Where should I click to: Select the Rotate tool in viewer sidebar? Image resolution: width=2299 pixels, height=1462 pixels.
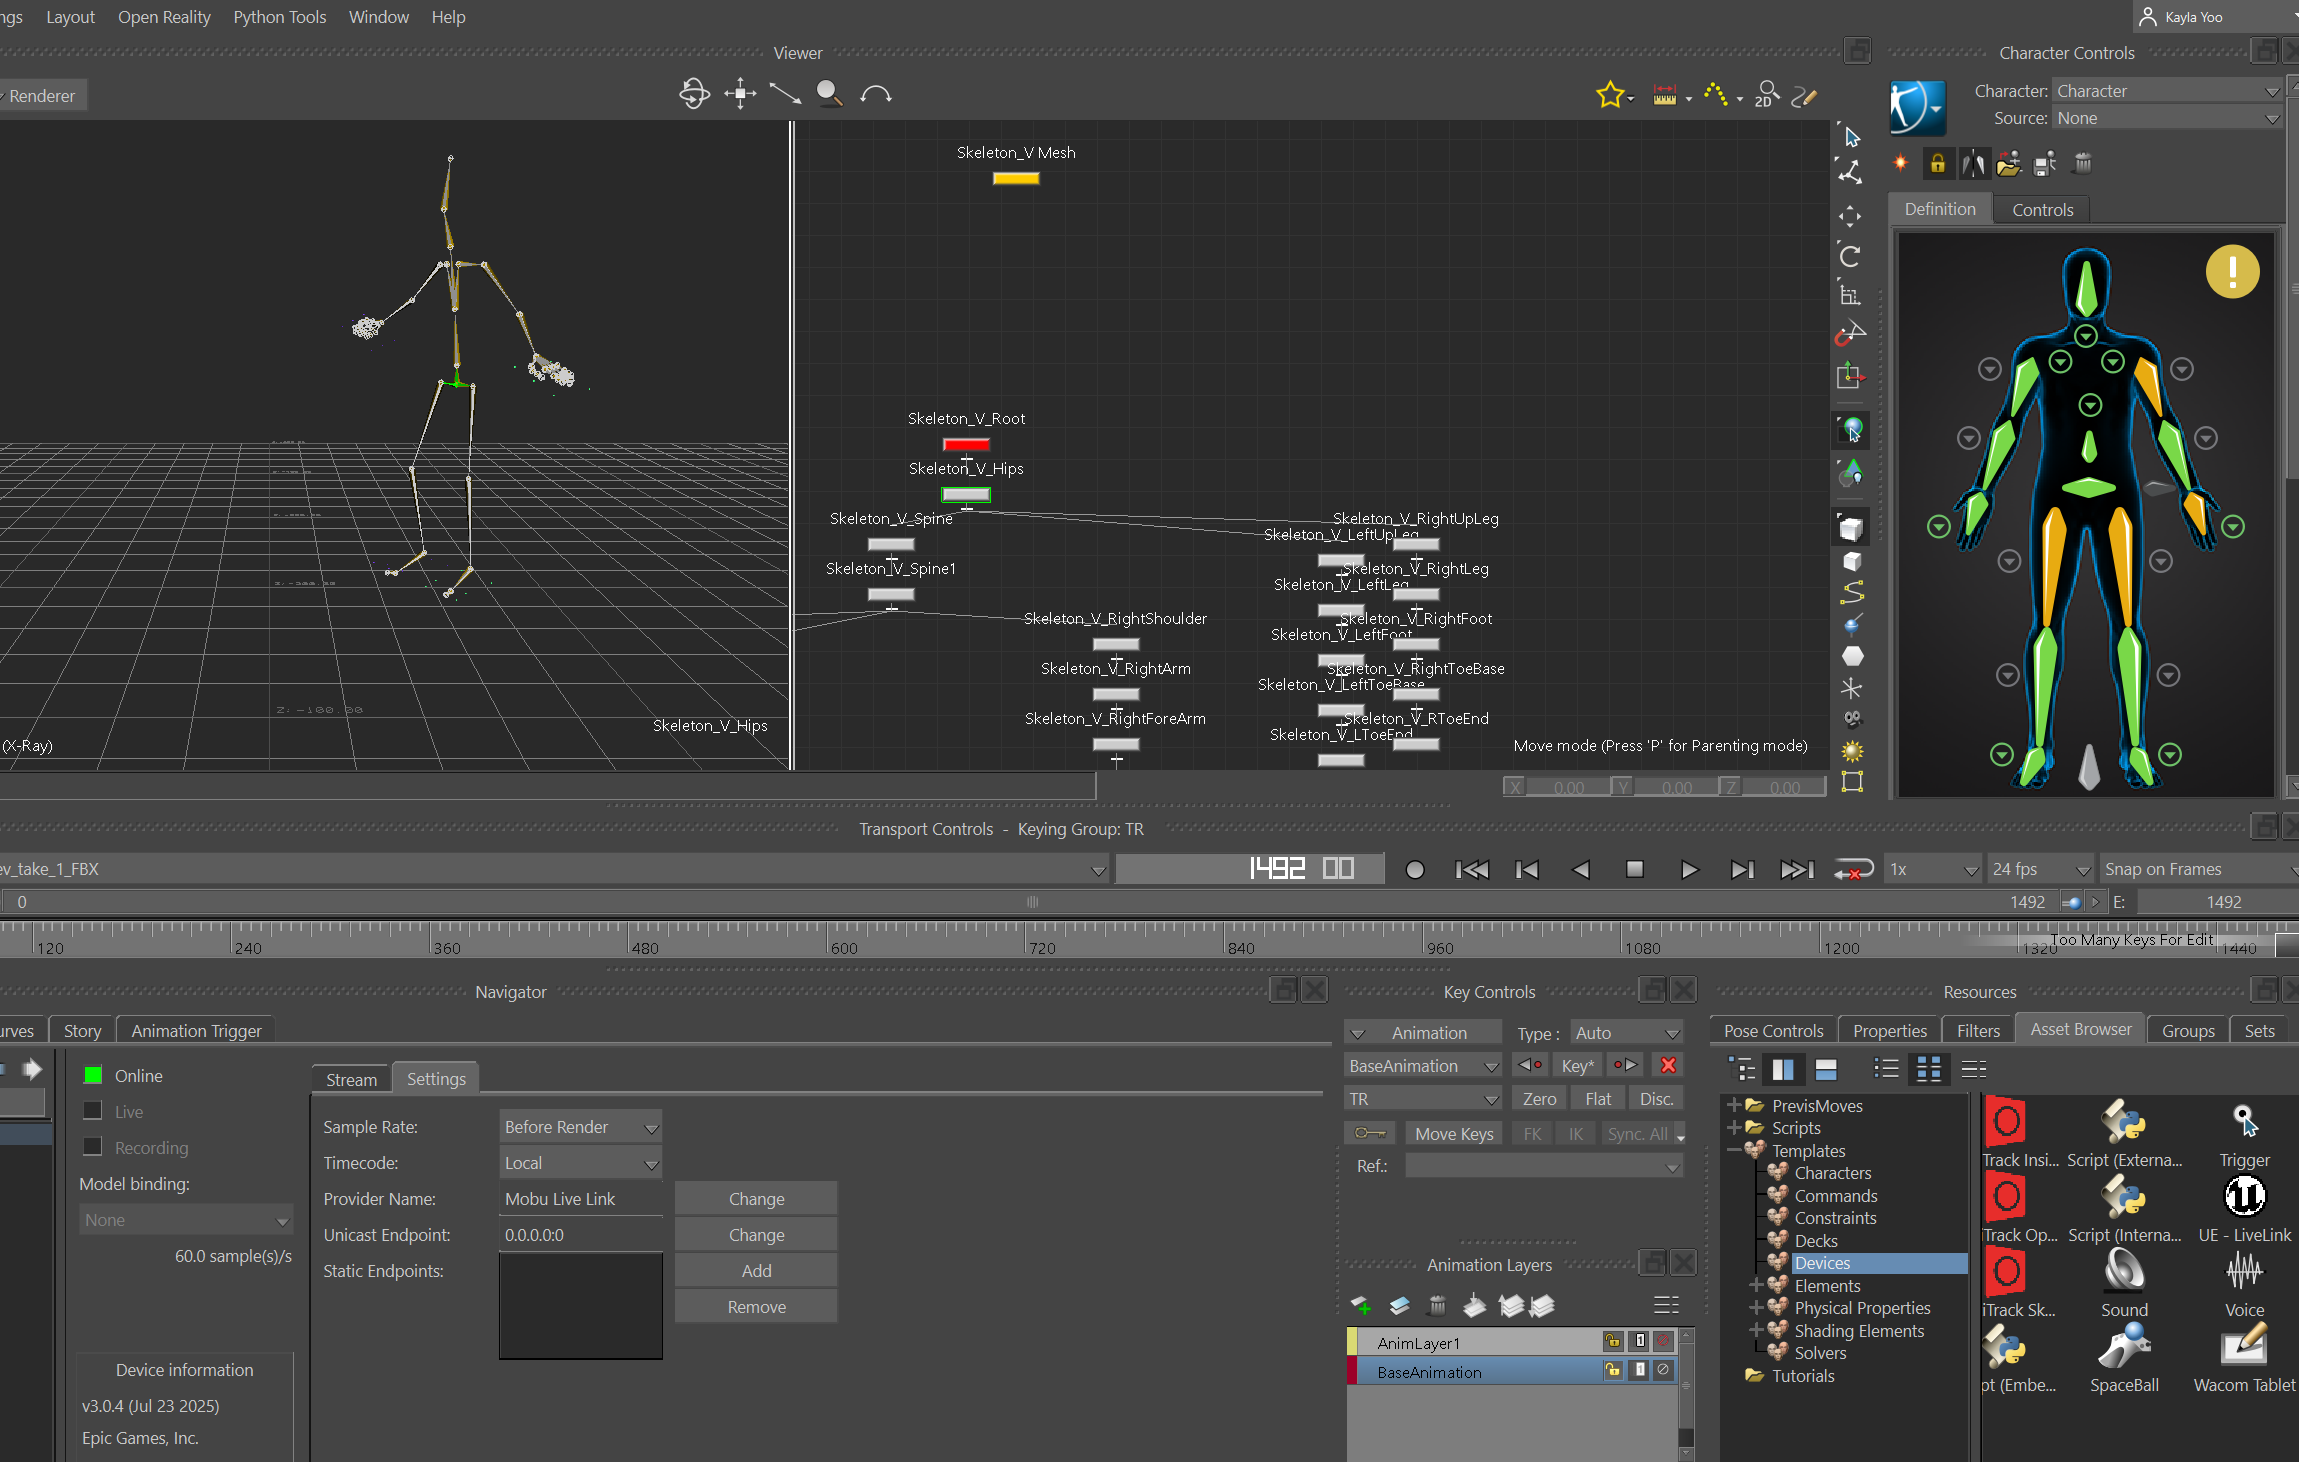(x=1850, y=256)
